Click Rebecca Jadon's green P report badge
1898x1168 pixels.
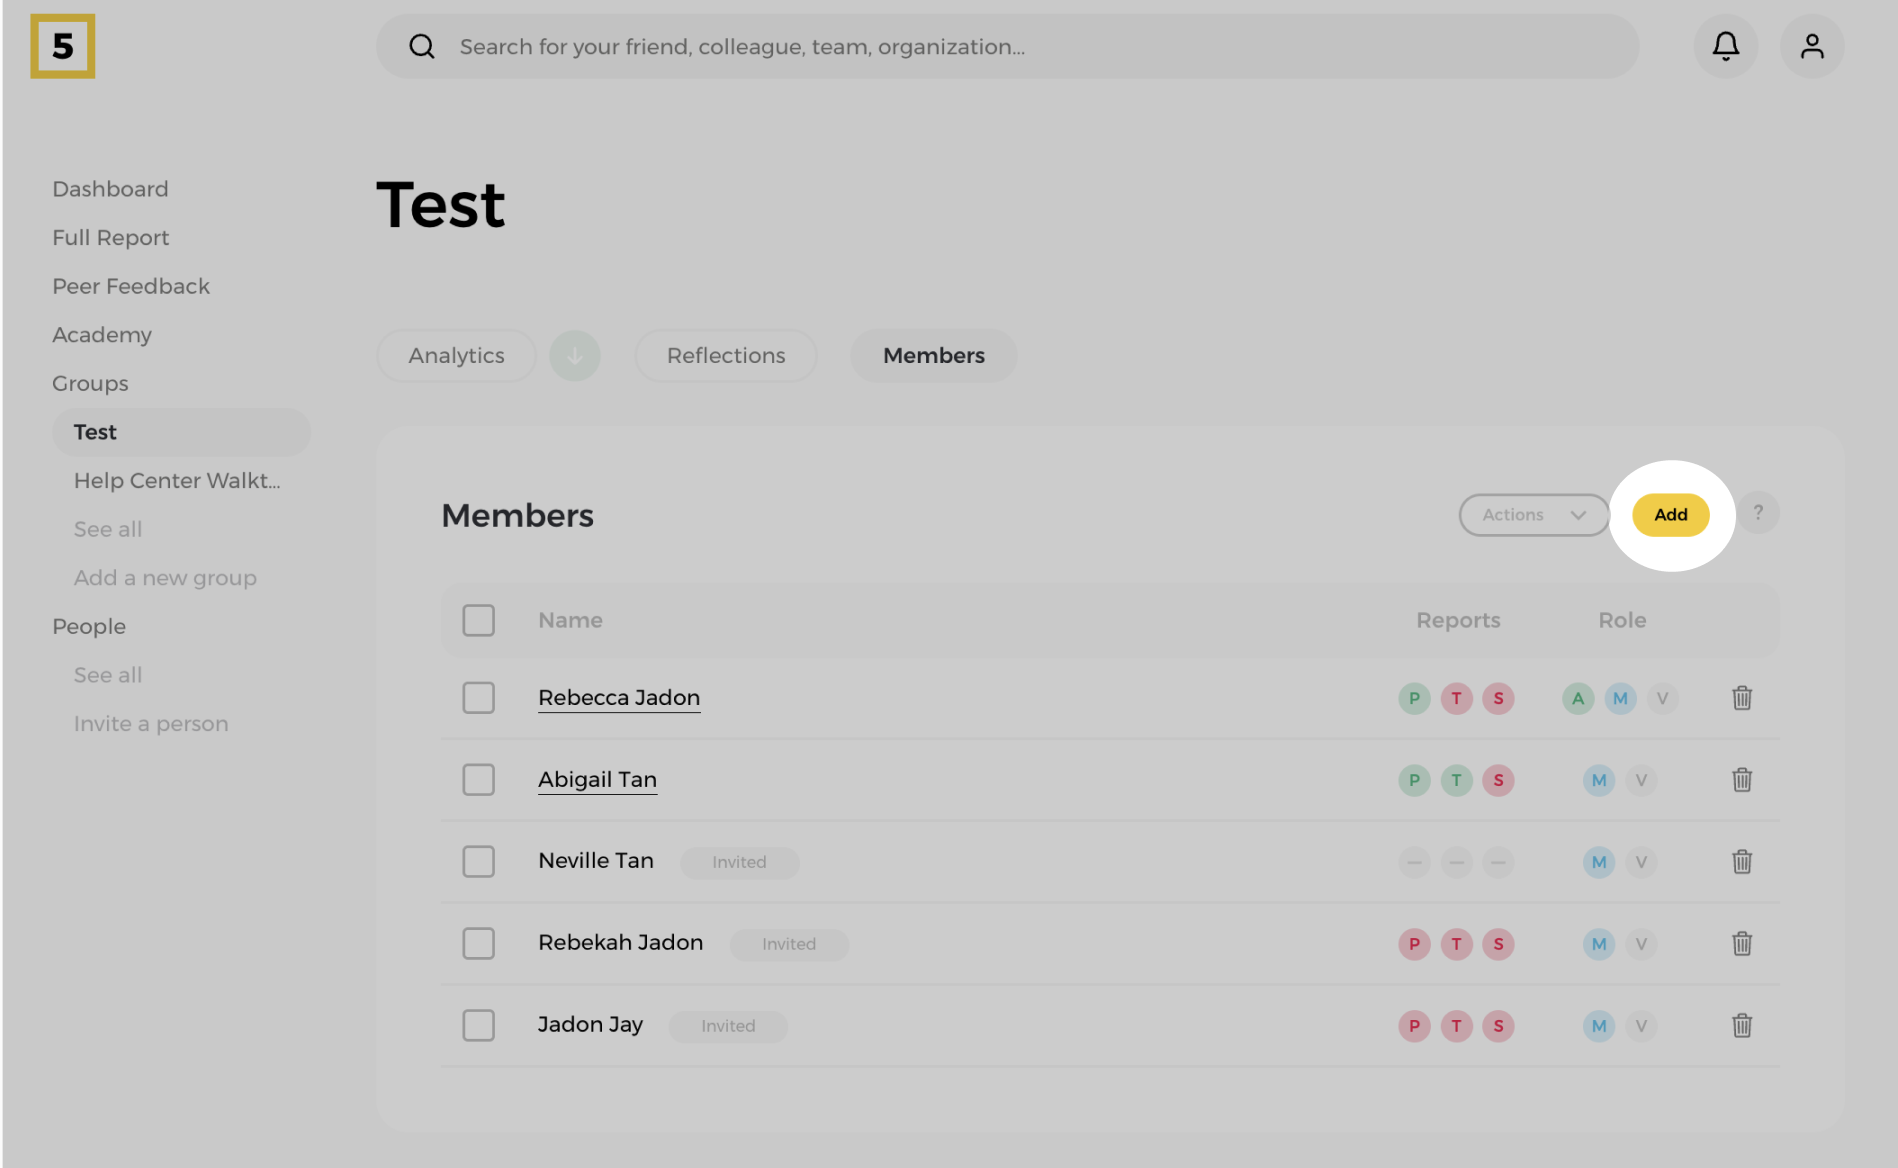[1413, 698]
